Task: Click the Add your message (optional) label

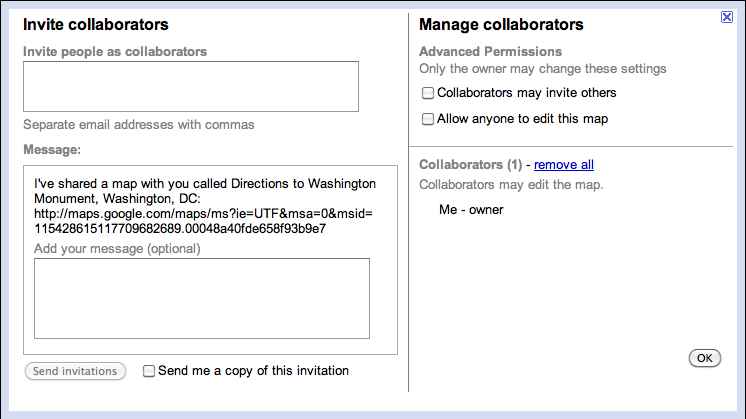Action: (117, 249)
